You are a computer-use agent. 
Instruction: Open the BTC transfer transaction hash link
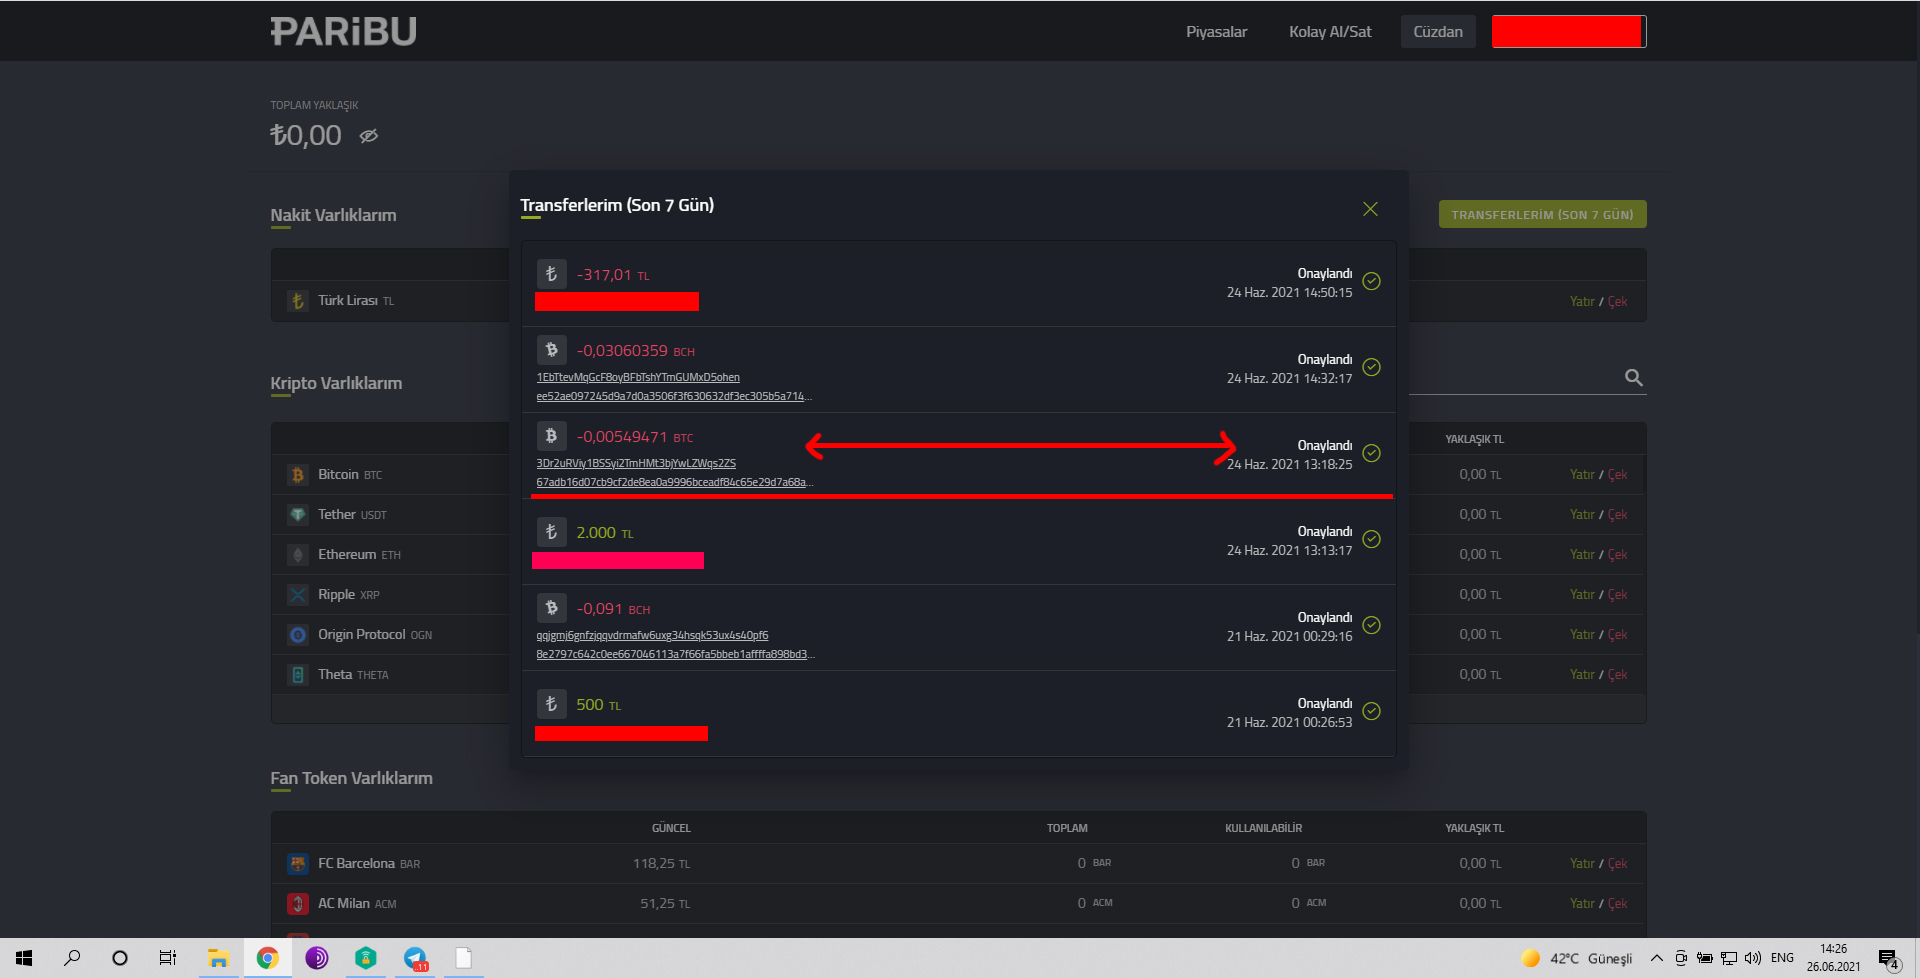pyautogui.click(x=674, y=483)
